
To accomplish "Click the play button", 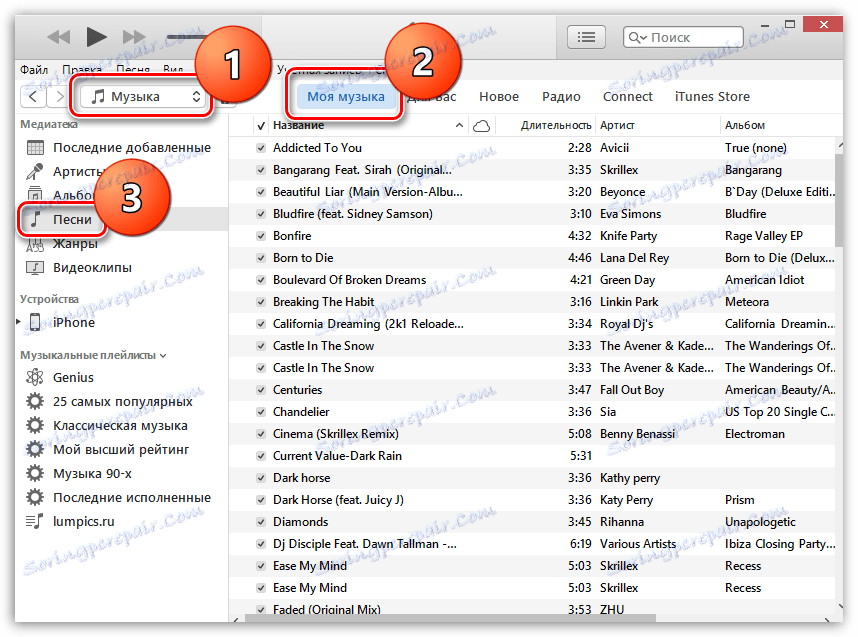I will pyautogui.click(x=96, y=37).
